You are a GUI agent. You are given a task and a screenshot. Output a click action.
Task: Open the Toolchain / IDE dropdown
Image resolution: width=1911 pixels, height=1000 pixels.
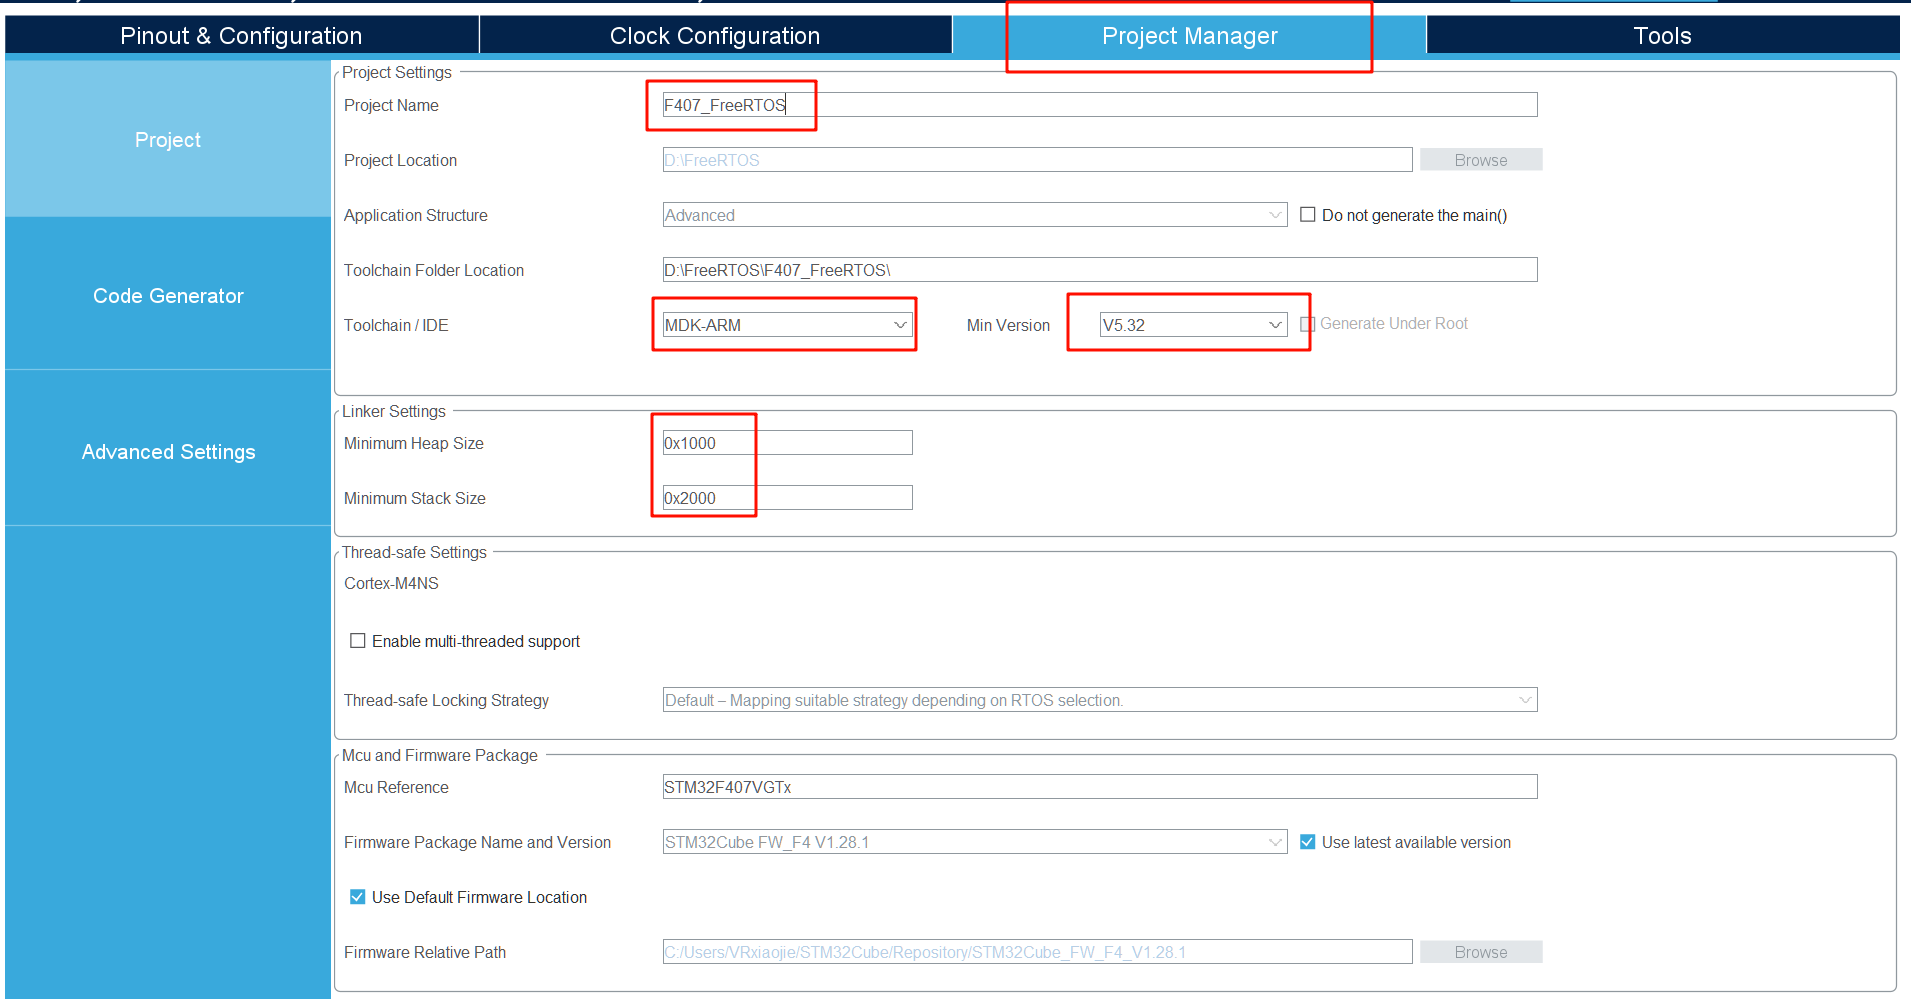pyautogui.click(x=787, y=325)
